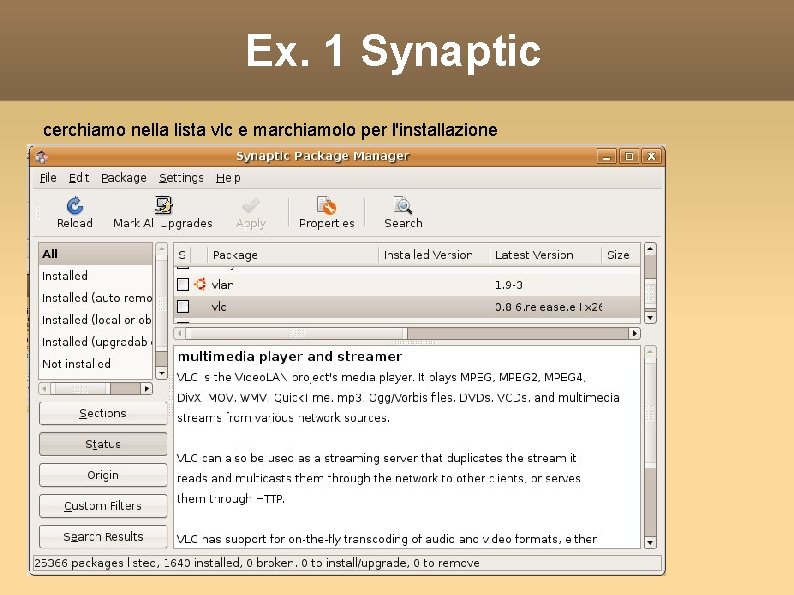Viewport: 794px width, 595px height.
Task: Click the filter list scroll down arrow
Action: click(x=161, y=374)
